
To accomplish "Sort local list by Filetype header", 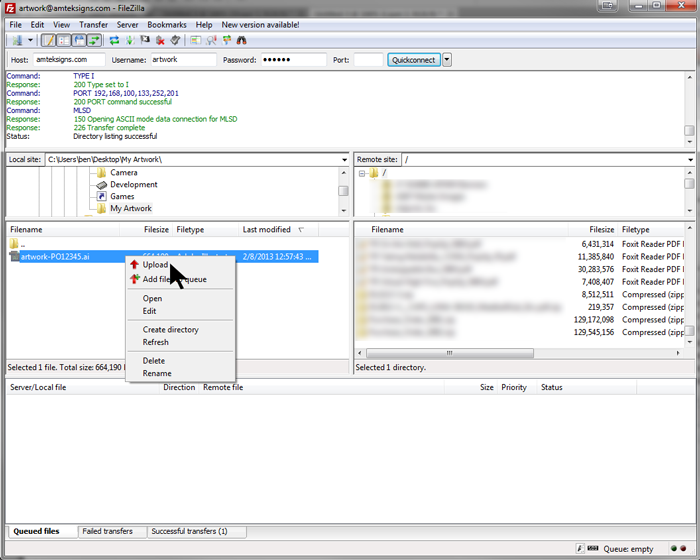I will tap(206, 230).
